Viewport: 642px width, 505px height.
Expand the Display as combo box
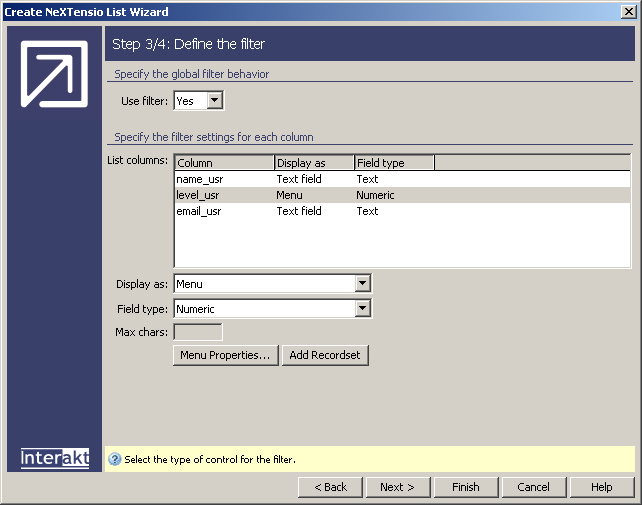[362, 284]
